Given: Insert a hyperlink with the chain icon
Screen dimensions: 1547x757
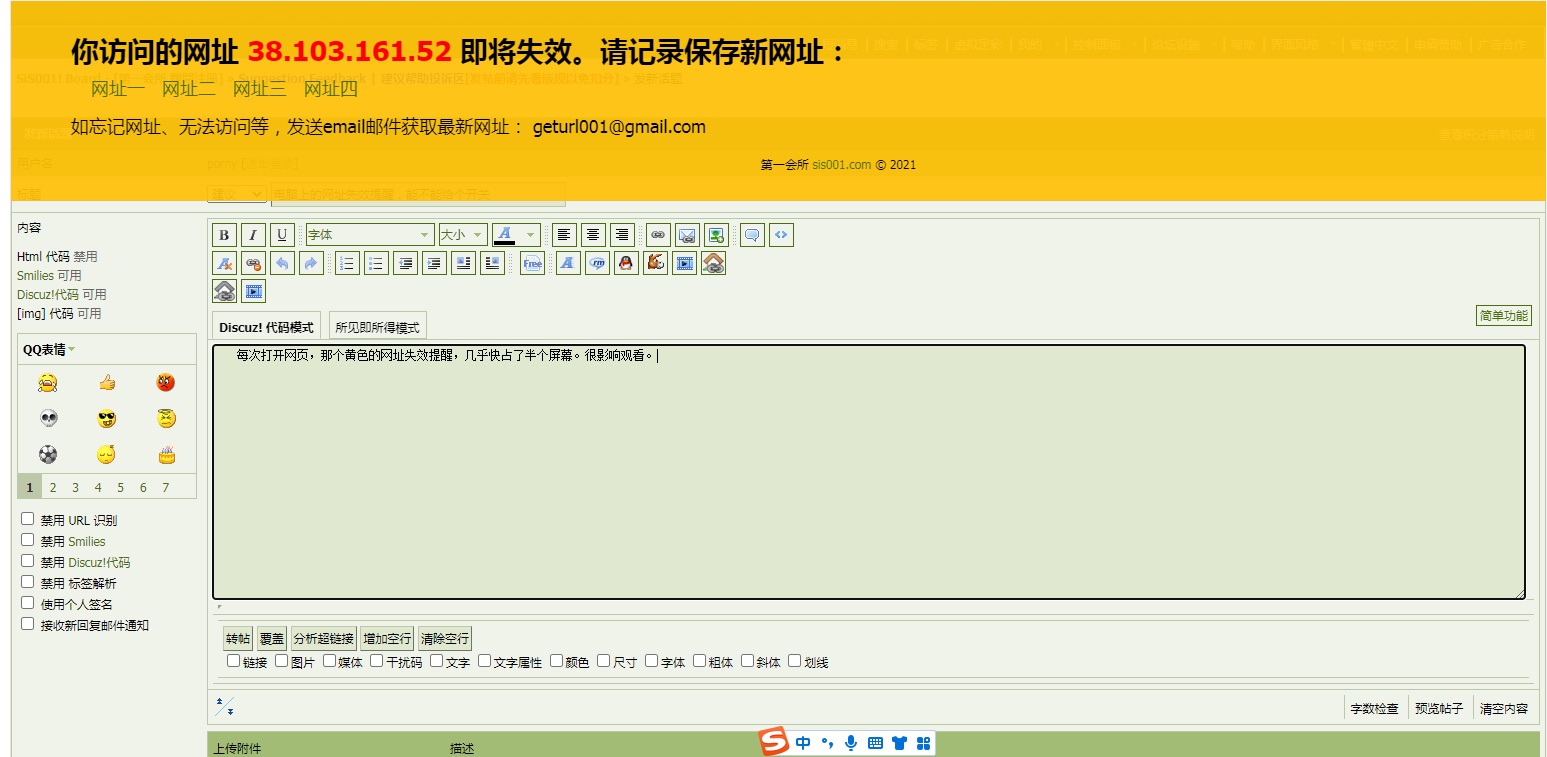Looking at the screenshot, I should (x=658, y=235).
